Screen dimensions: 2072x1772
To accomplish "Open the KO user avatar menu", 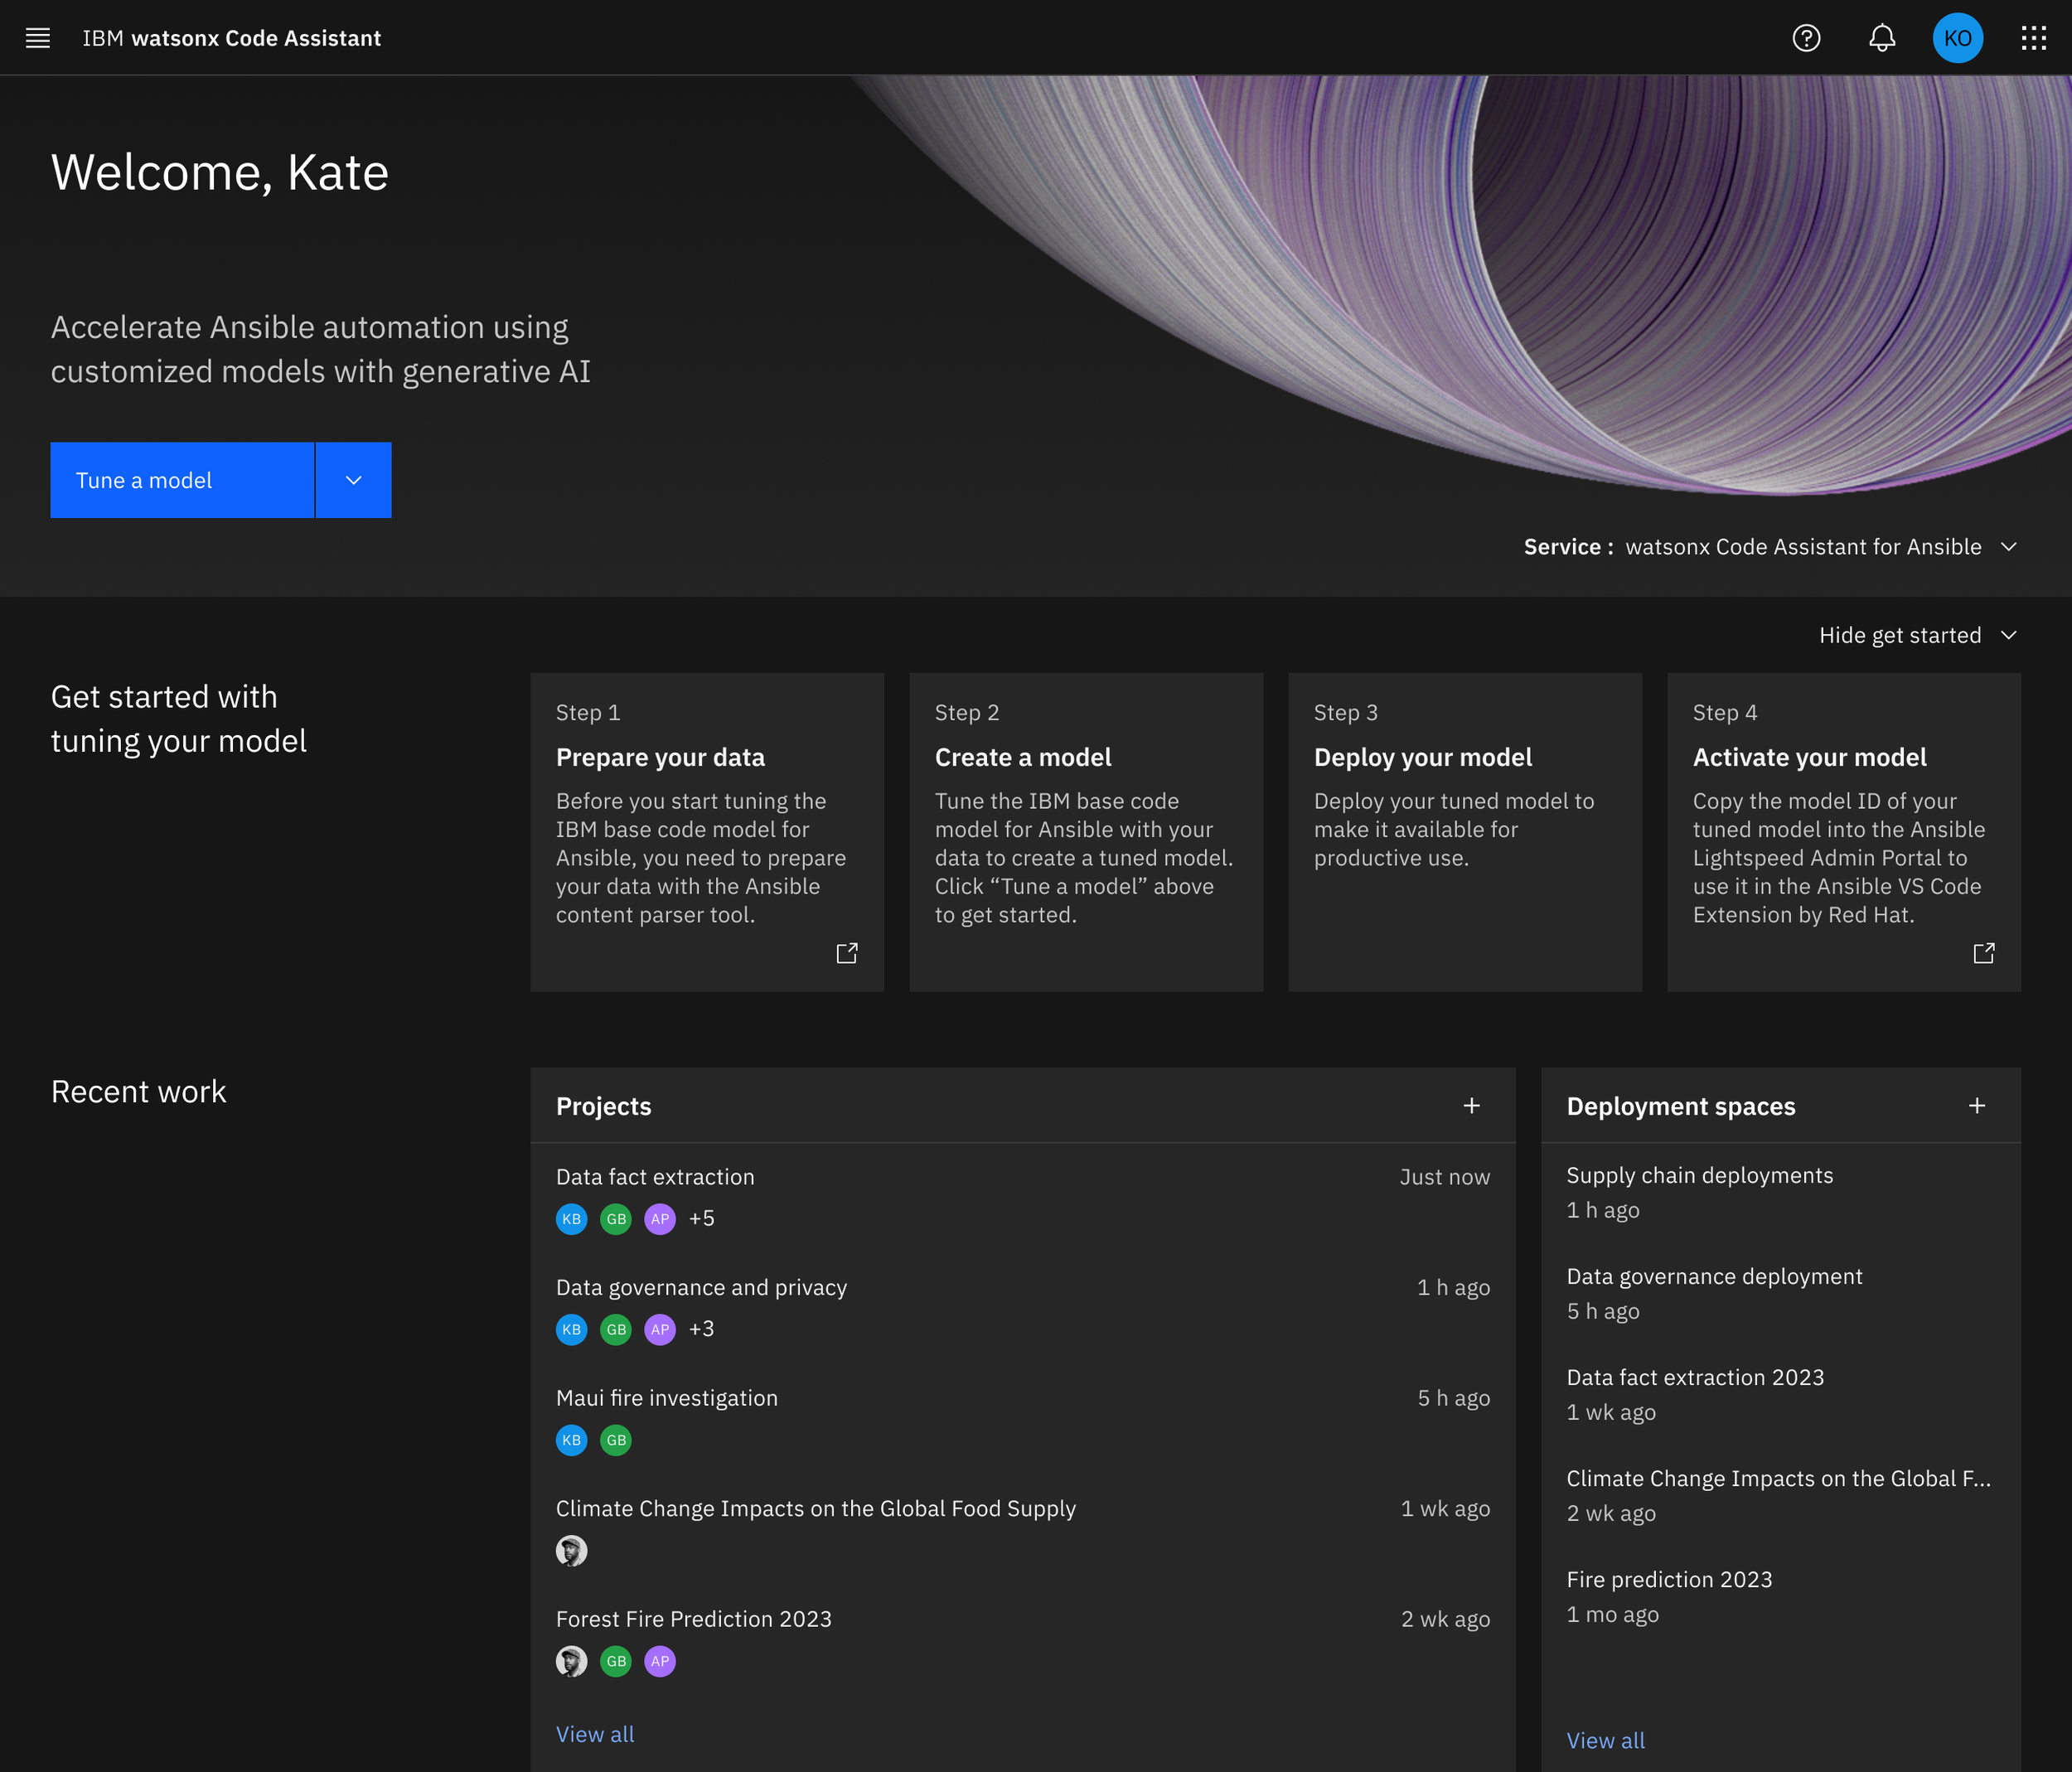I will click(x=1957, y=38).
